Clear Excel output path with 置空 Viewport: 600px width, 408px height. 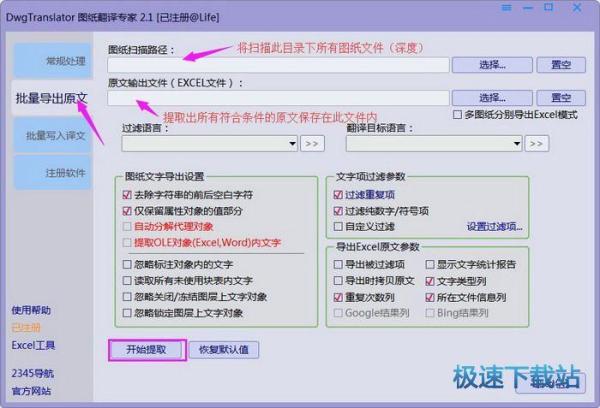(x=561, y=98)
